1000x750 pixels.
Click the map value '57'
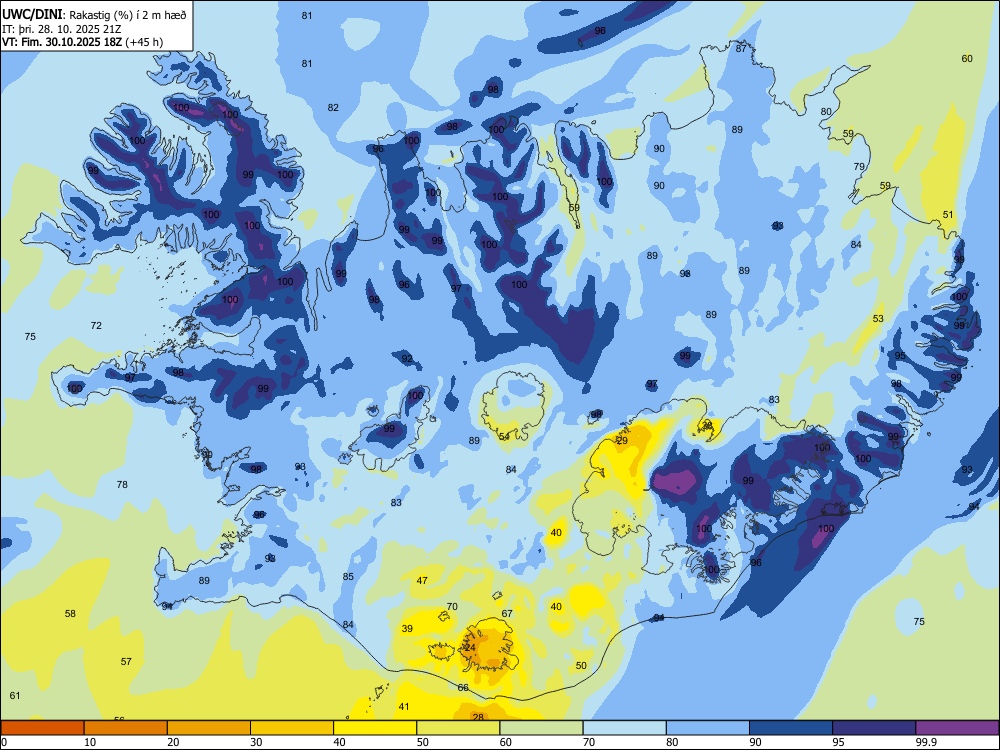tap(126, 661)
